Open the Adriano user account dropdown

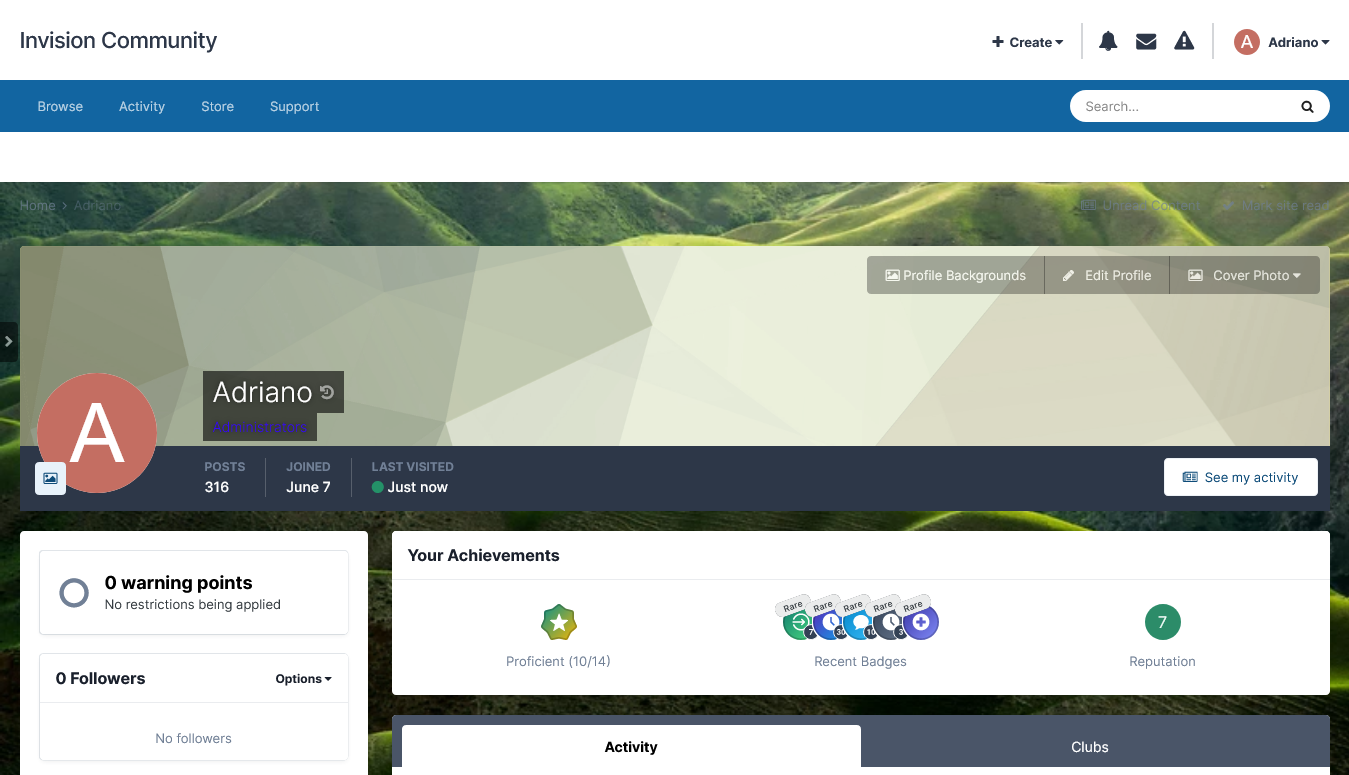point(1298,42)
